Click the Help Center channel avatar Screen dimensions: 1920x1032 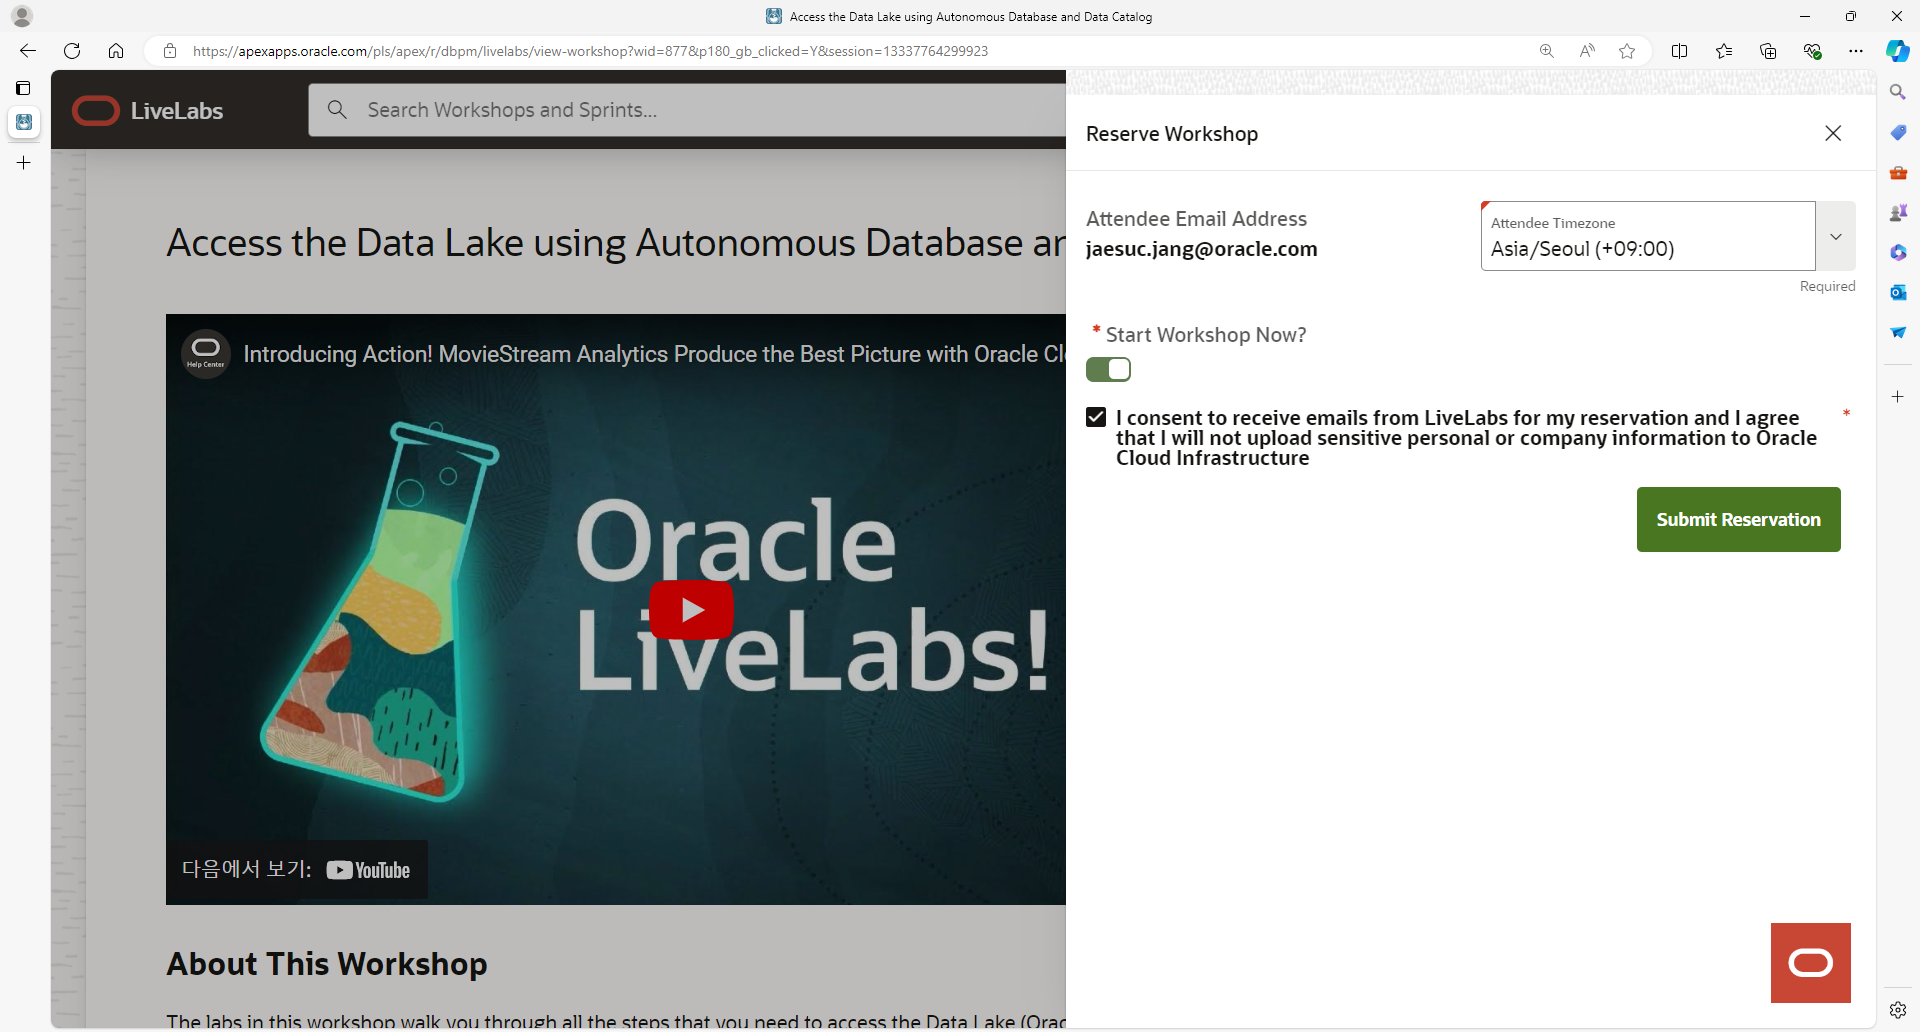pyautogui.click(x=206, y=353)
